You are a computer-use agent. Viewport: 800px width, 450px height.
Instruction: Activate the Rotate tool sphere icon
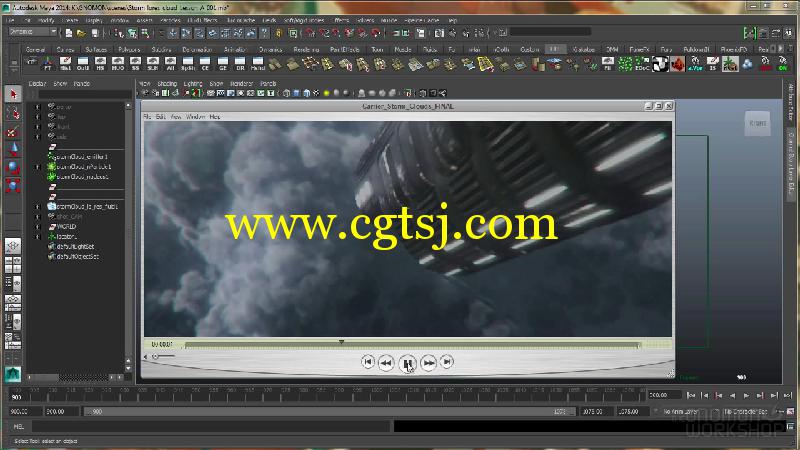13,167
